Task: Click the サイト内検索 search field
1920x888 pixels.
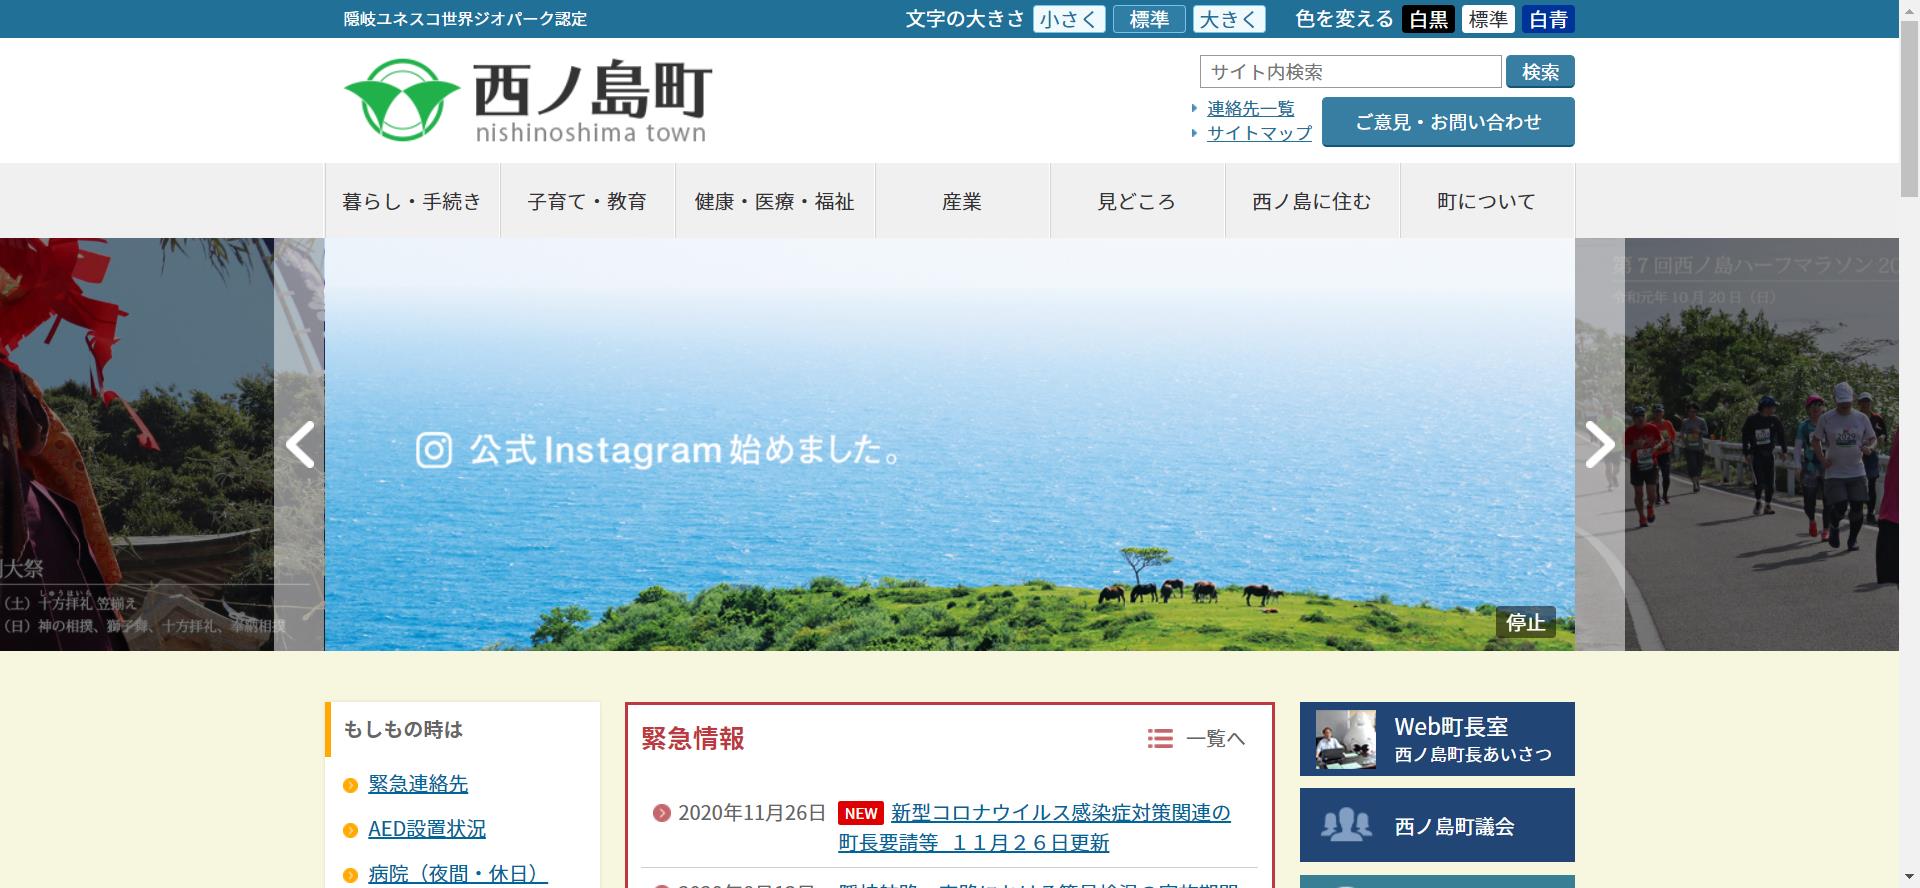Action: coord(1351,72)
